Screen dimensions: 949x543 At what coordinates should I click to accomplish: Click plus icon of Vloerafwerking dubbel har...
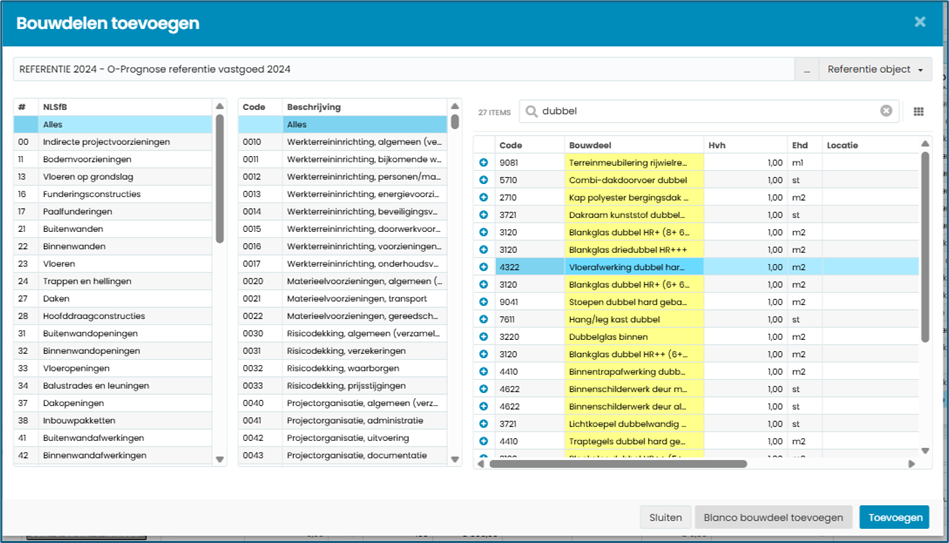[483, 267]
